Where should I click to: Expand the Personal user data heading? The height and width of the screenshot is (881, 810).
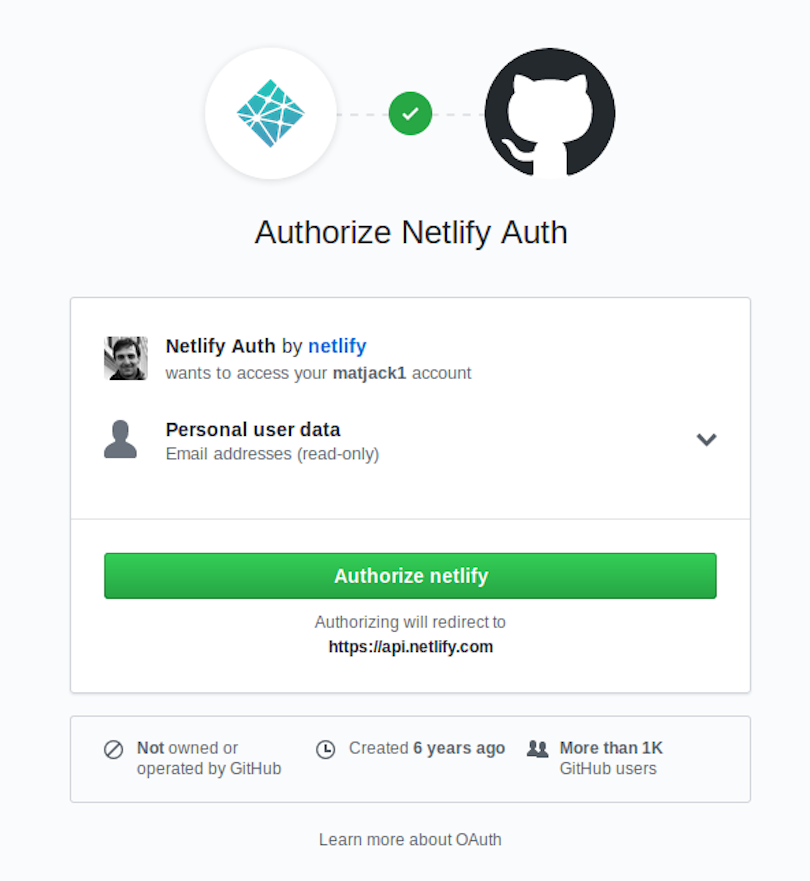pyautogui.click(x=253, y=430)
